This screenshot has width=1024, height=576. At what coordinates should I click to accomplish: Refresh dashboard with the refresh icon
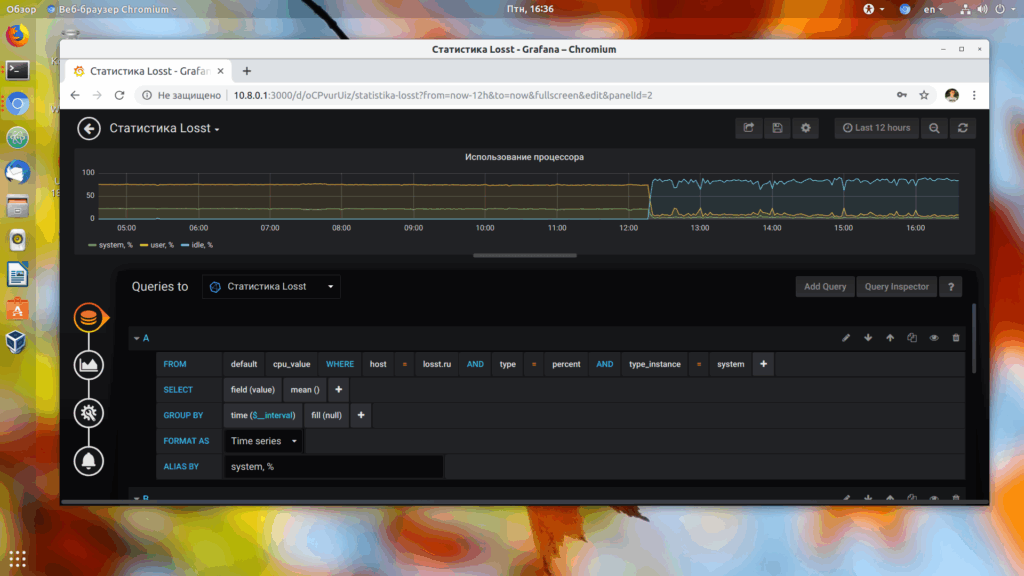pos(963,128)
